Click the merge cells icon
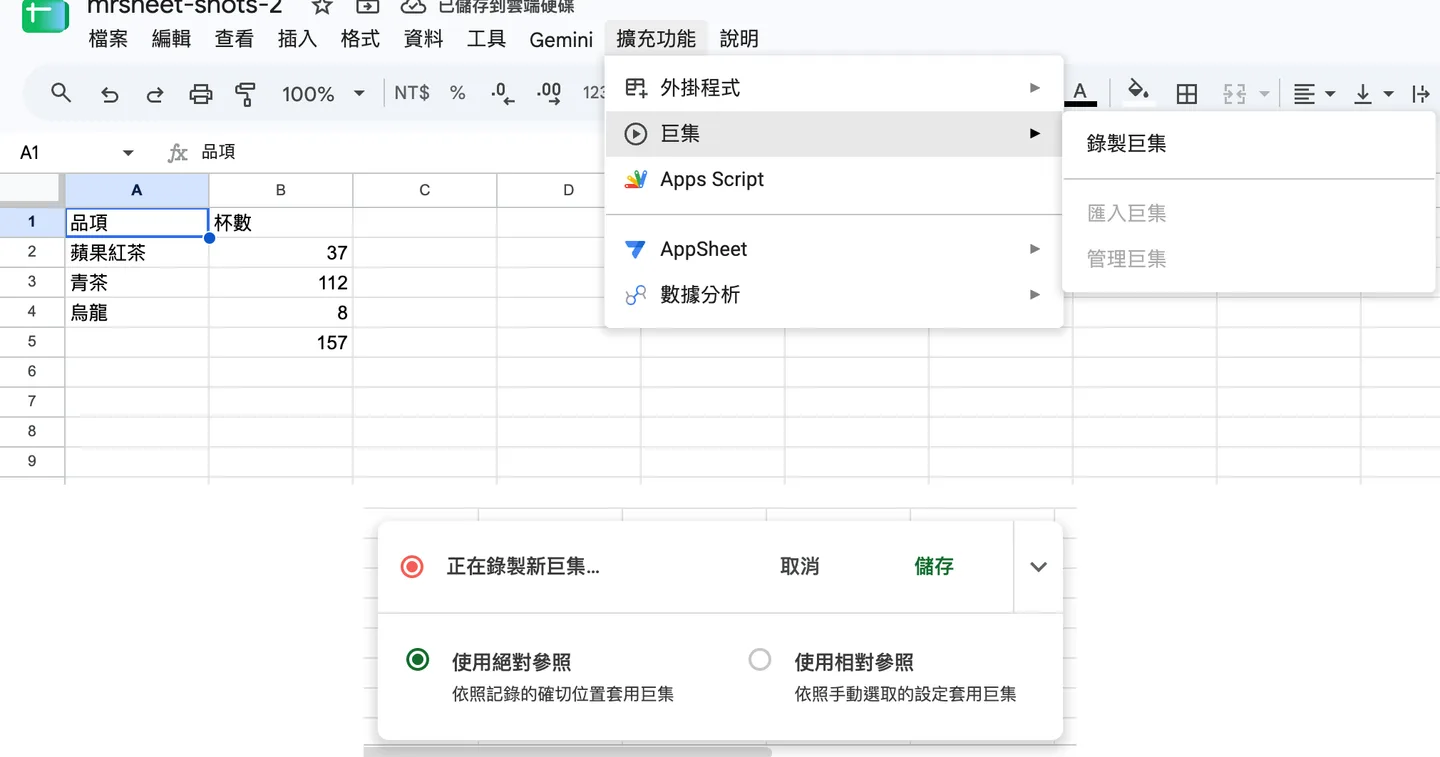Screen dimensions: 1440x757 point(1235,94)
